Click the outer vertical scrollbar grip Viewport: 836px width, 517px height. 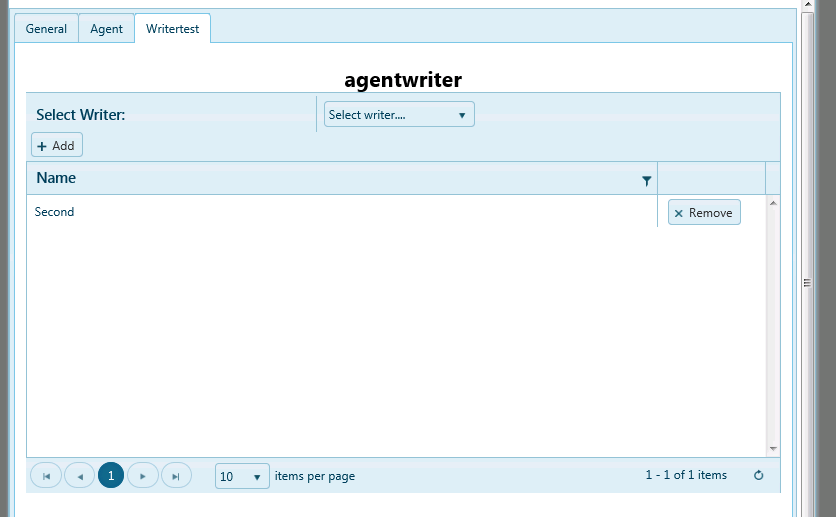click(808, 284)
